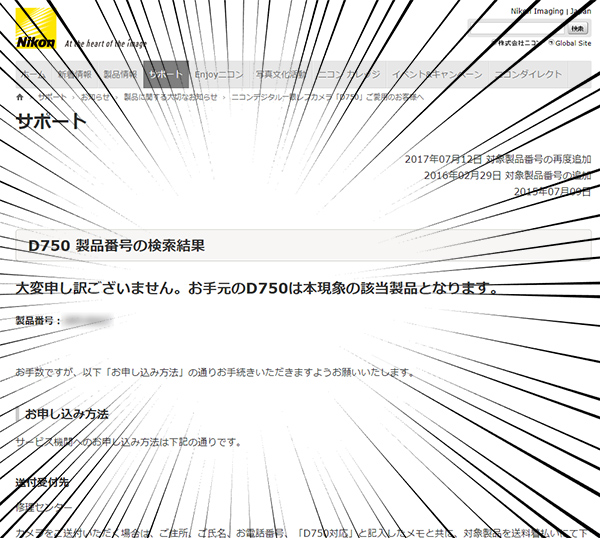Screen dimensions: 600x538
Task: Click the At the heart of the image tagline
Action: pyautogui.click(x=106, y=44)
